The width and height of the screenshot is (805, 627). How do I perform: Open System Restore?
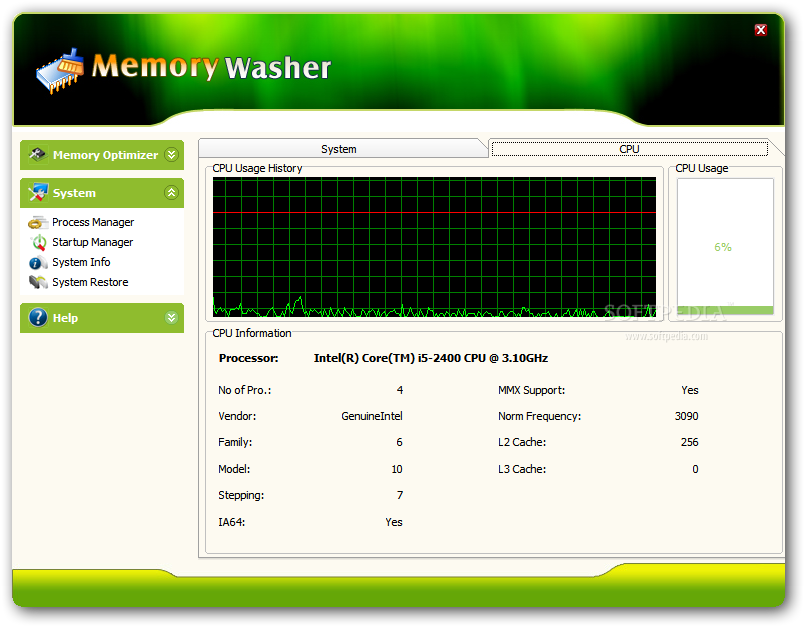click(x=90, y=282)
